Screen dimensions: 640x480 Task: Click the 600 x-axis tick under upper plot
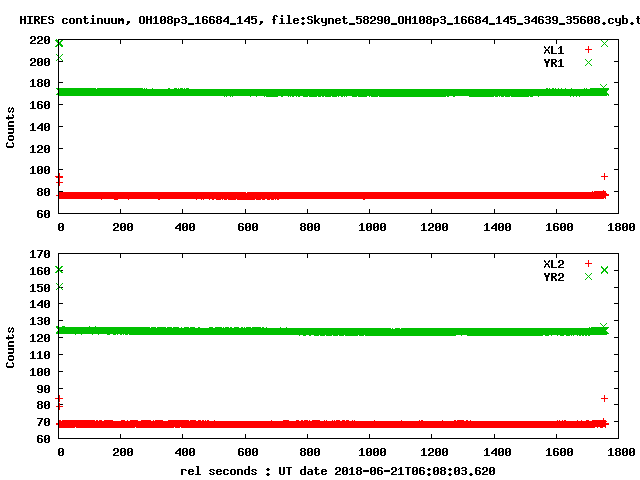248,227
